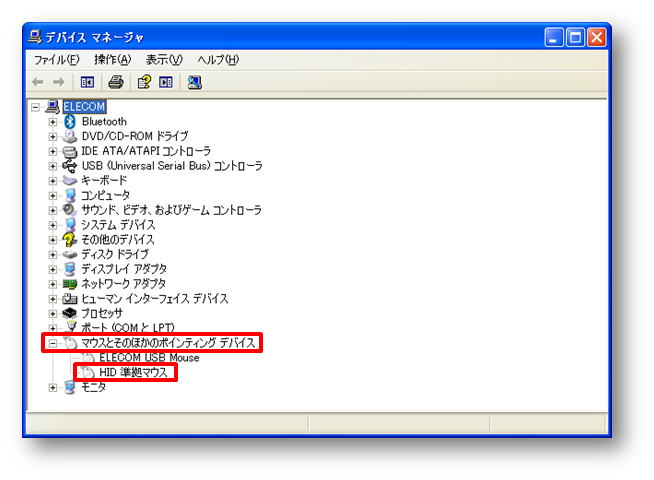This screenshot has width=654, height=480.
Task: Click the システム デバイス category icon
Action: point(70,225)
